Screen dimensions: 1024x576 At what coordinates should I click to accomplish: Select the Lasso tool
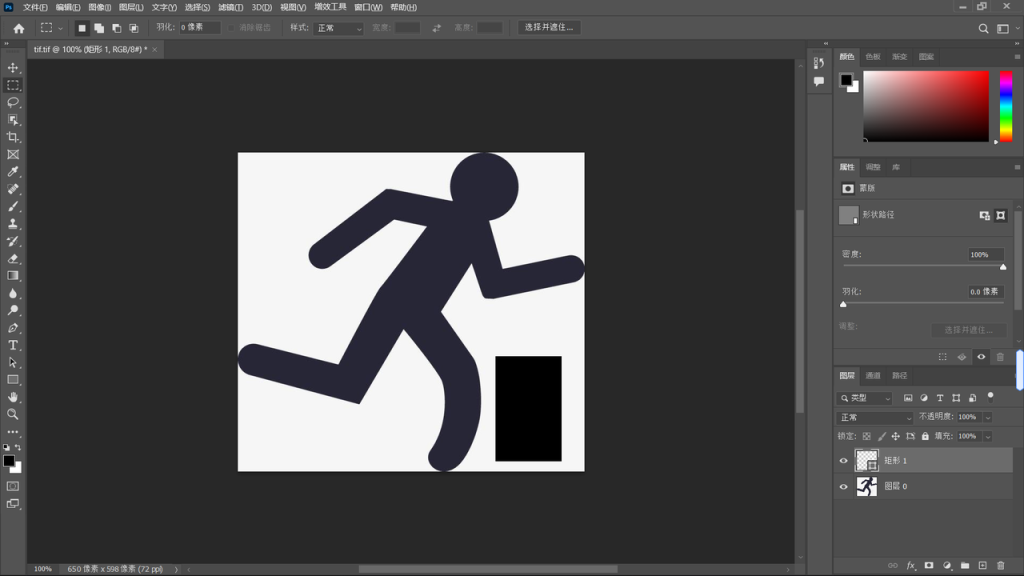[13, 102]
